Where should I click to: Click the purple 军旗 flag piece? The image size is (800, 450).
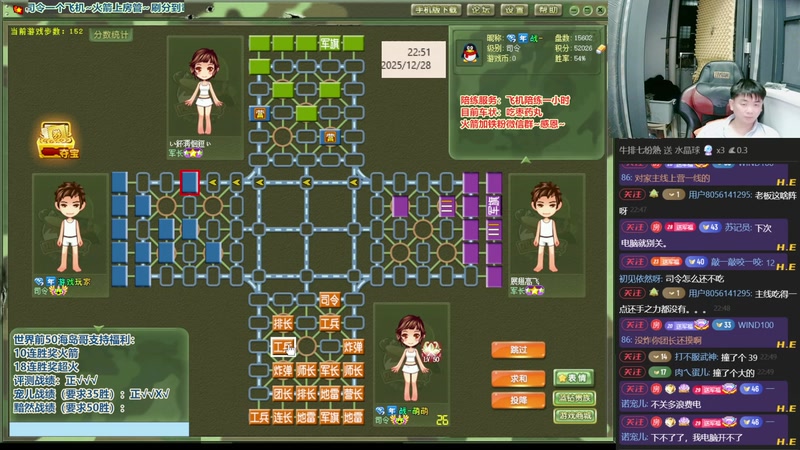pos(493,206)
